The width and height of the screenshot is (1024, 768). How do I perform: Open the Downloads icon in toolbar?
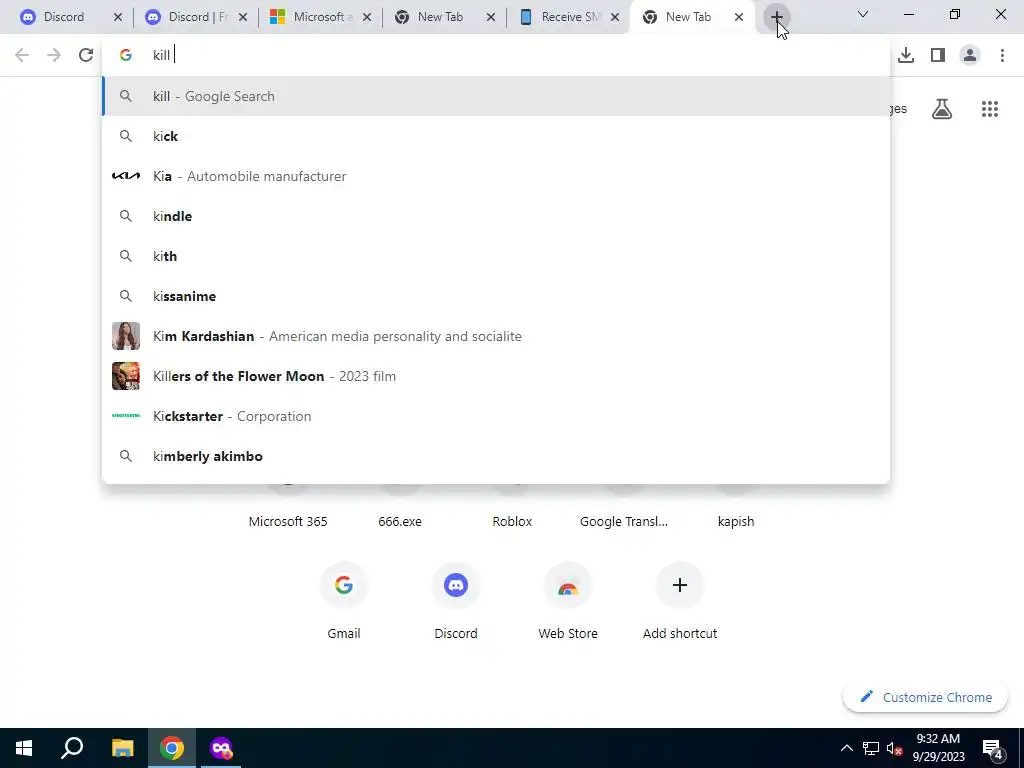point(906,55)
